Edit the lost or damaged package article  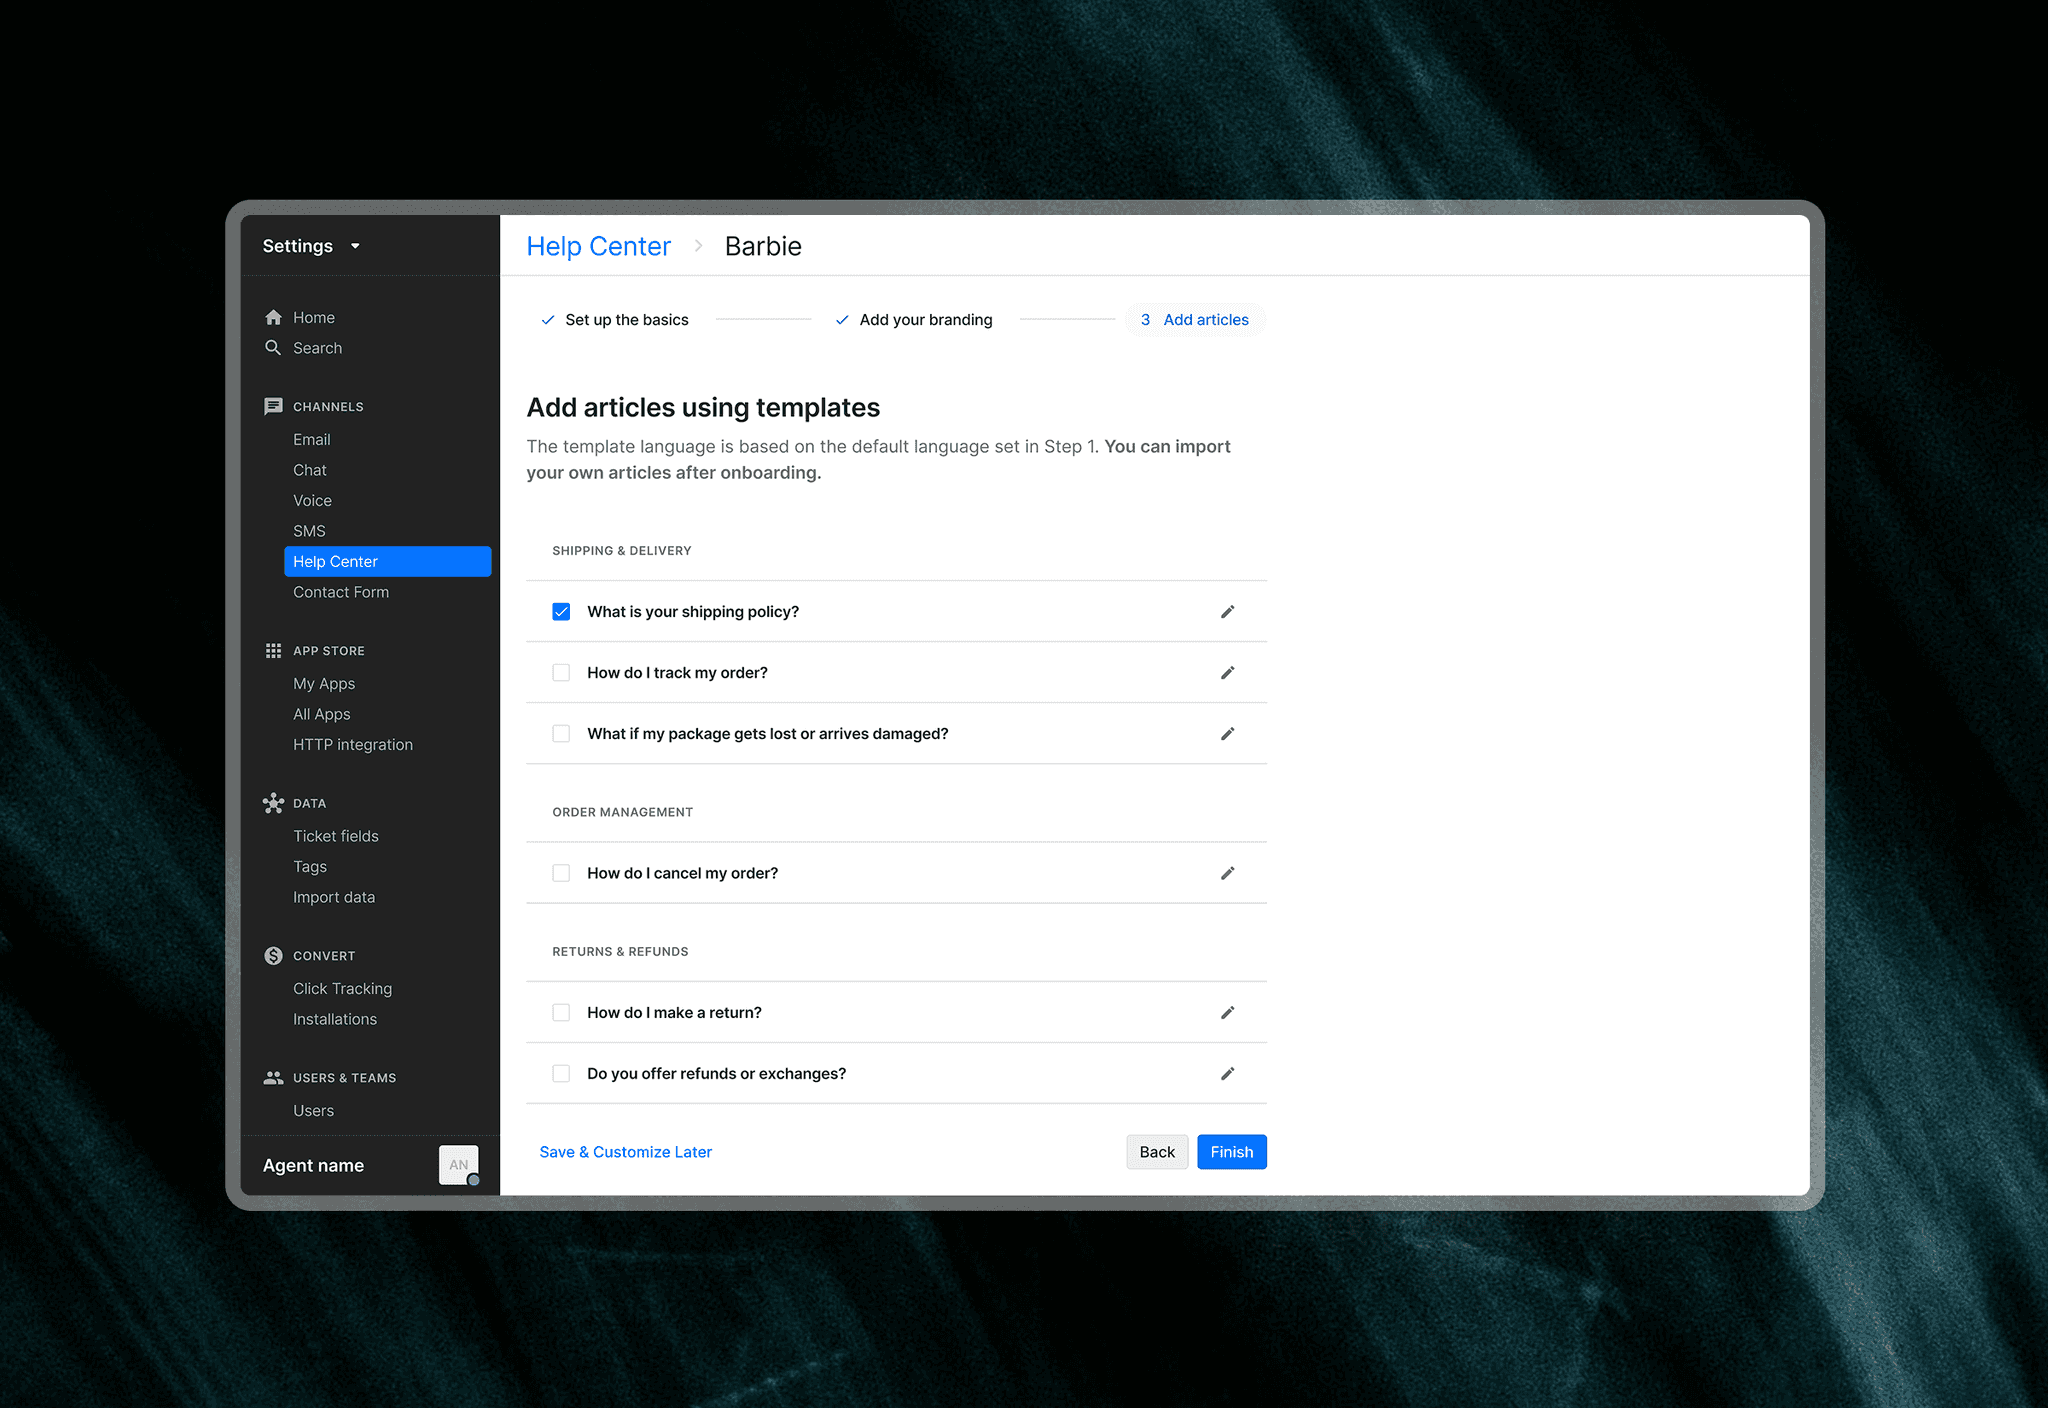coord(1227,734)
